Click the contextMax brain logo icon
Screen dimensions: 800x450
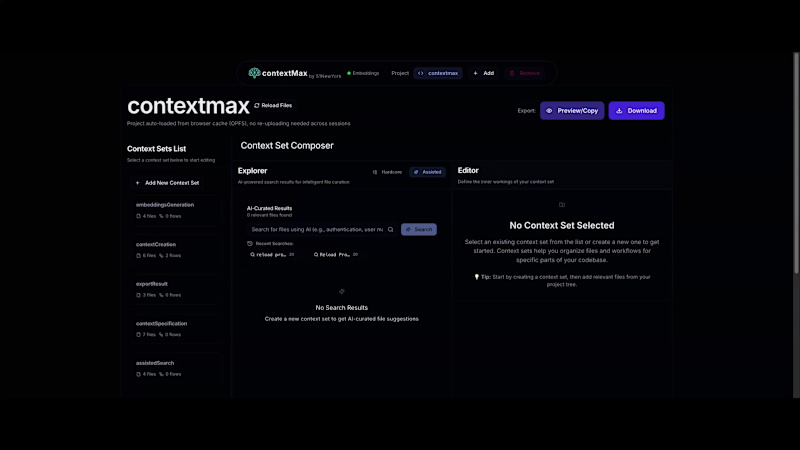point(254,73)
